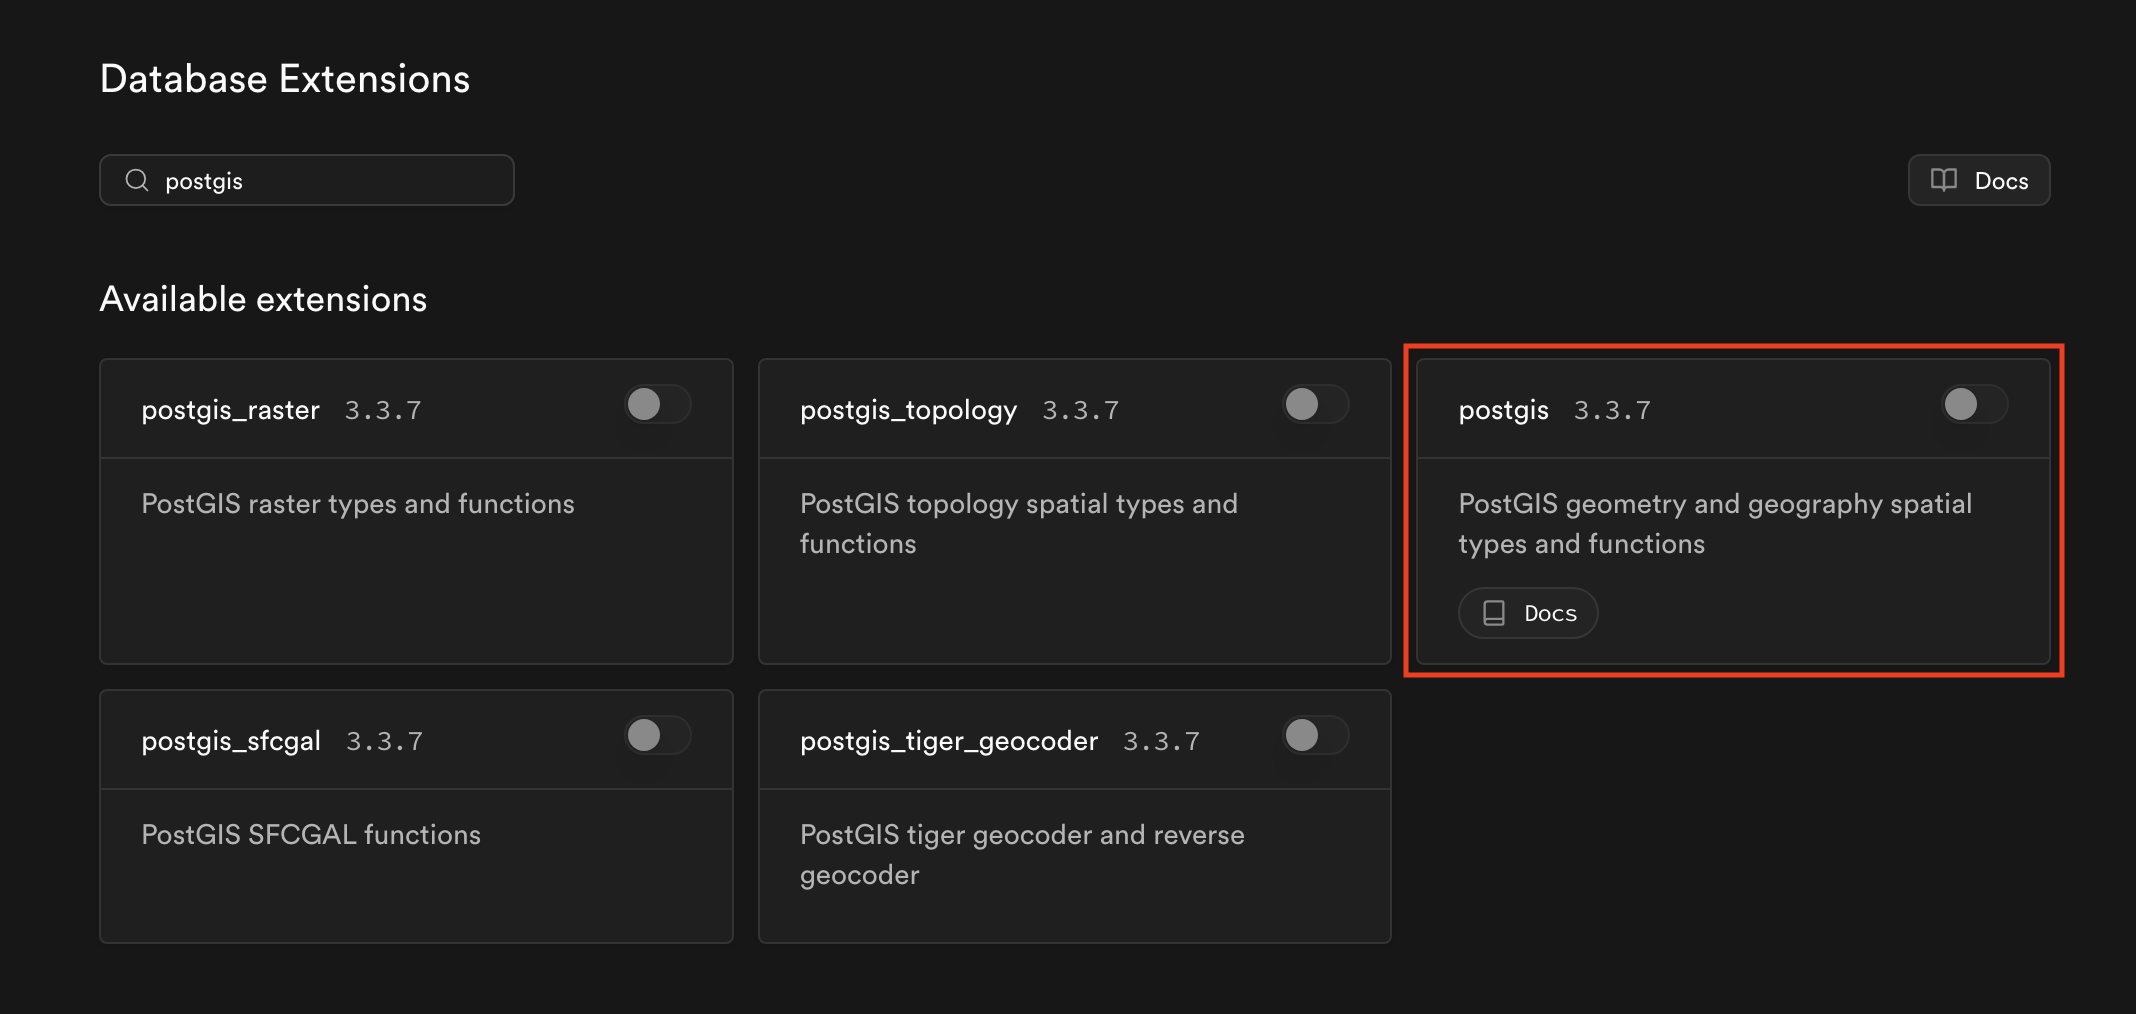Open the Docs button at top right

(x=1979, y=180)
